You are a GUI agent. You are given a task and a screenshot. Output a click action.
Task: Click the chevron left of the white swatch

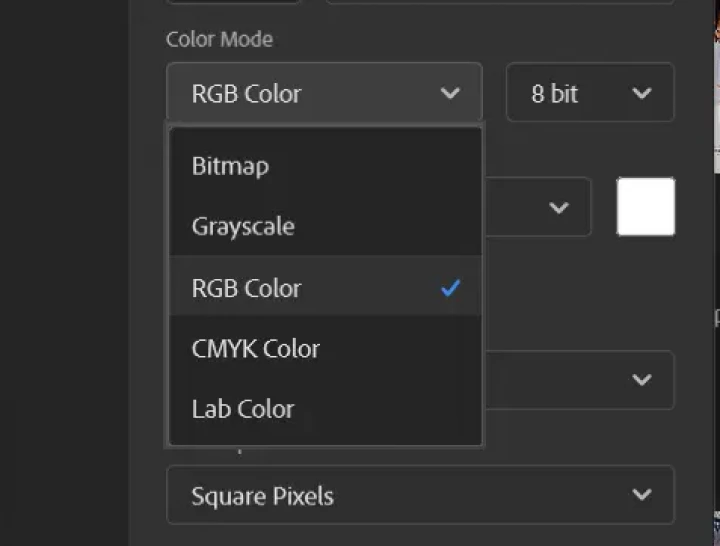click(559, 208)
